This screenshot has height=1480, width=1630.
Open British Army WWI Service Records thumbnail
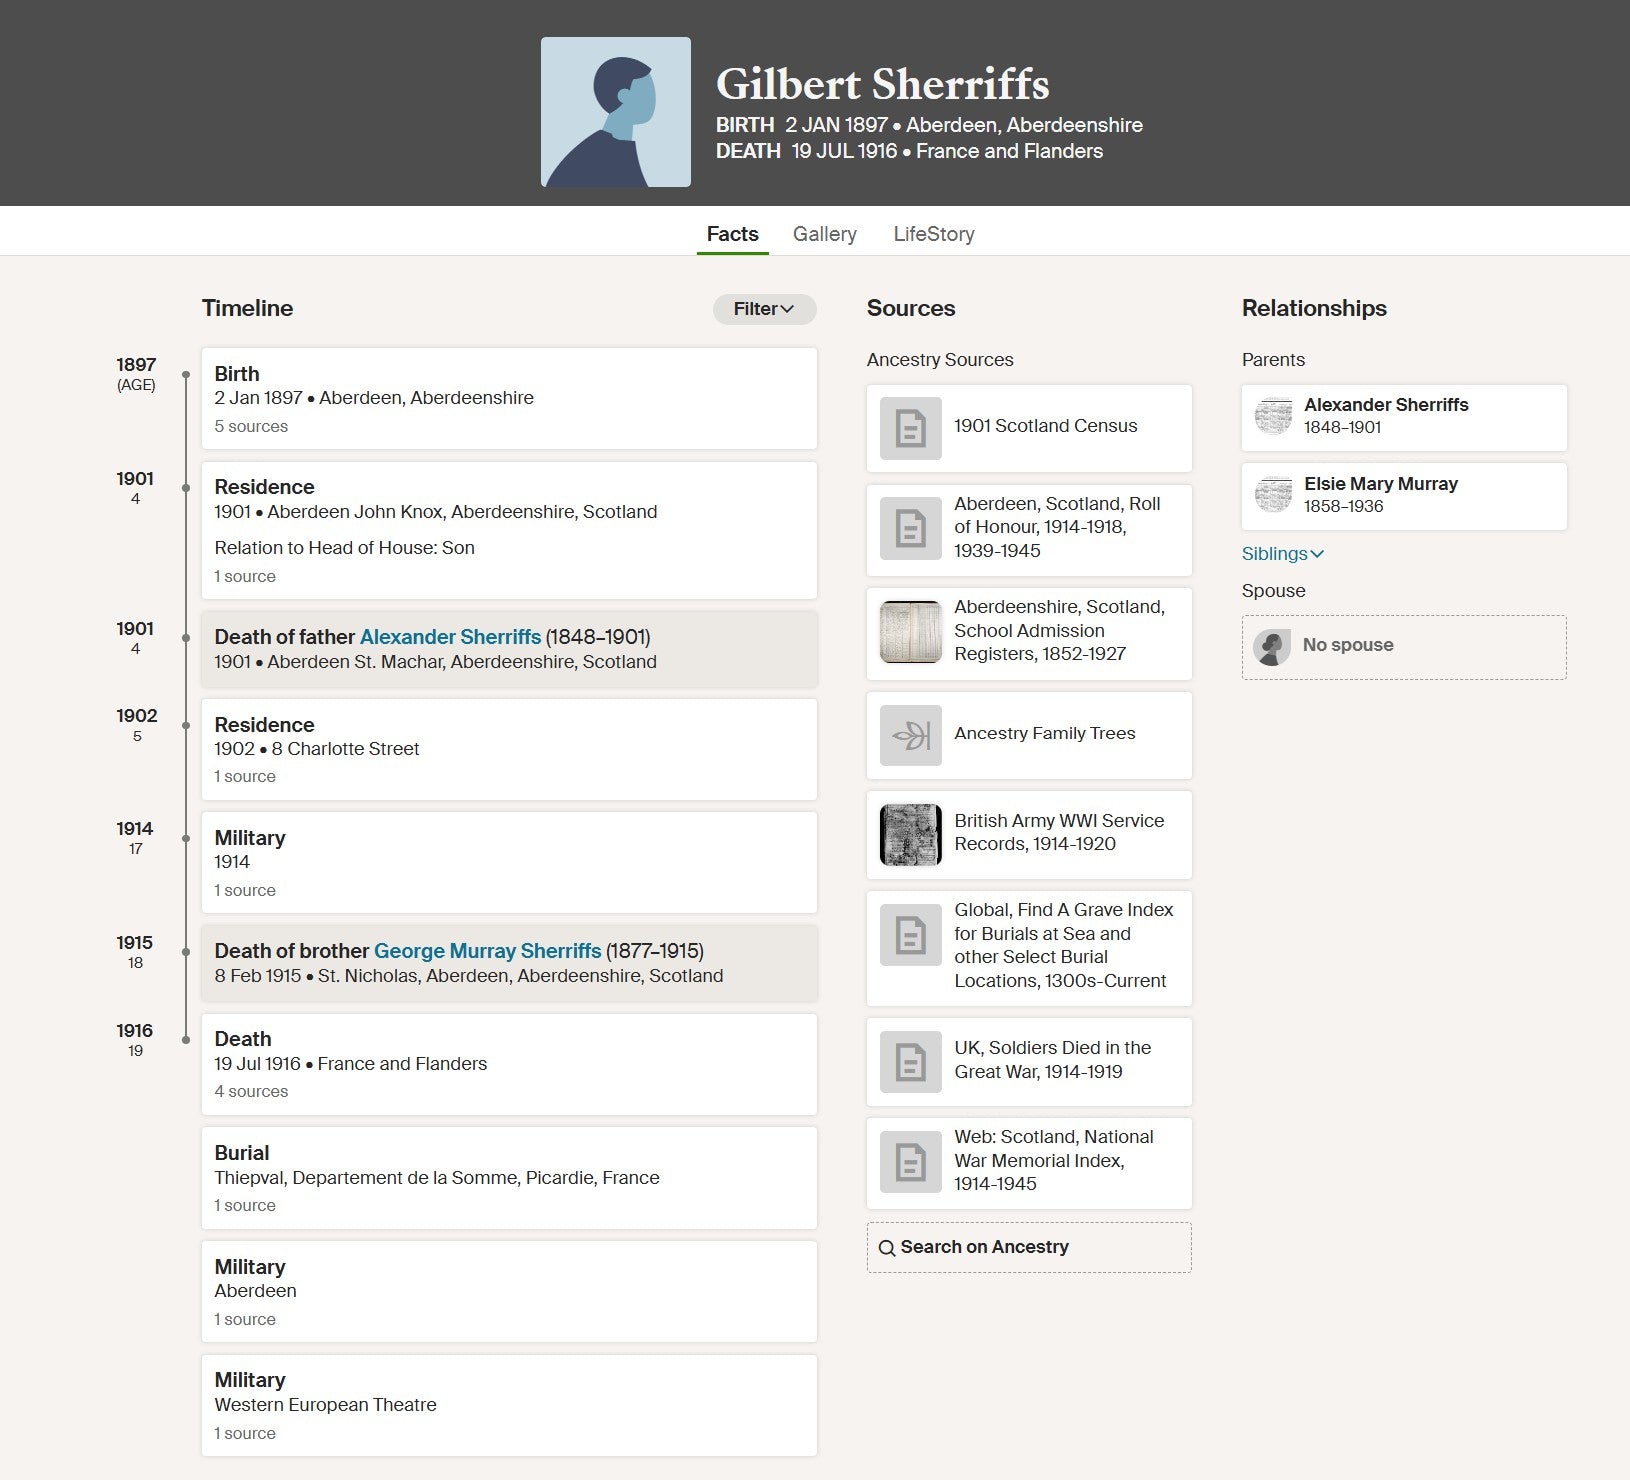coord(910,834)
